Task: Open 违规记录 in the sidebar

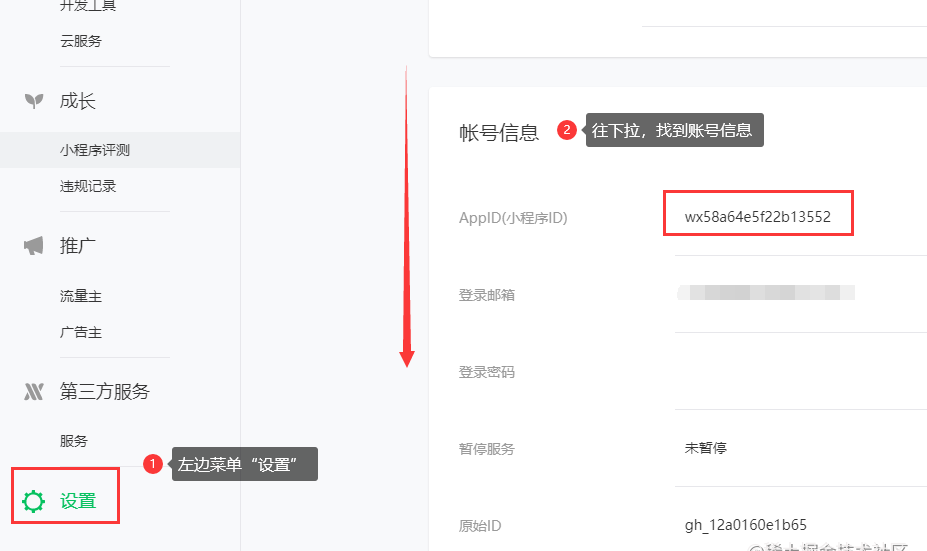Action: pyautogui.click(x=87, y=186)
